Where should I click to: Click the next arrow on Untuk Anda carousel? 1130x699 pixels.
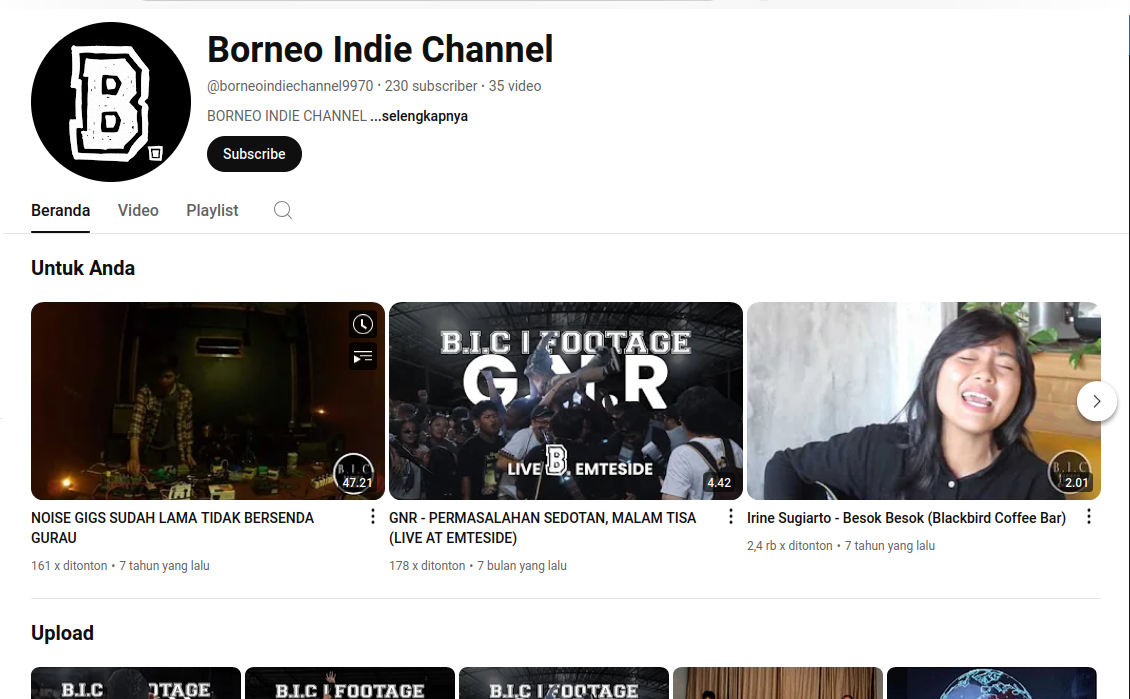(x=1097, y=401)
